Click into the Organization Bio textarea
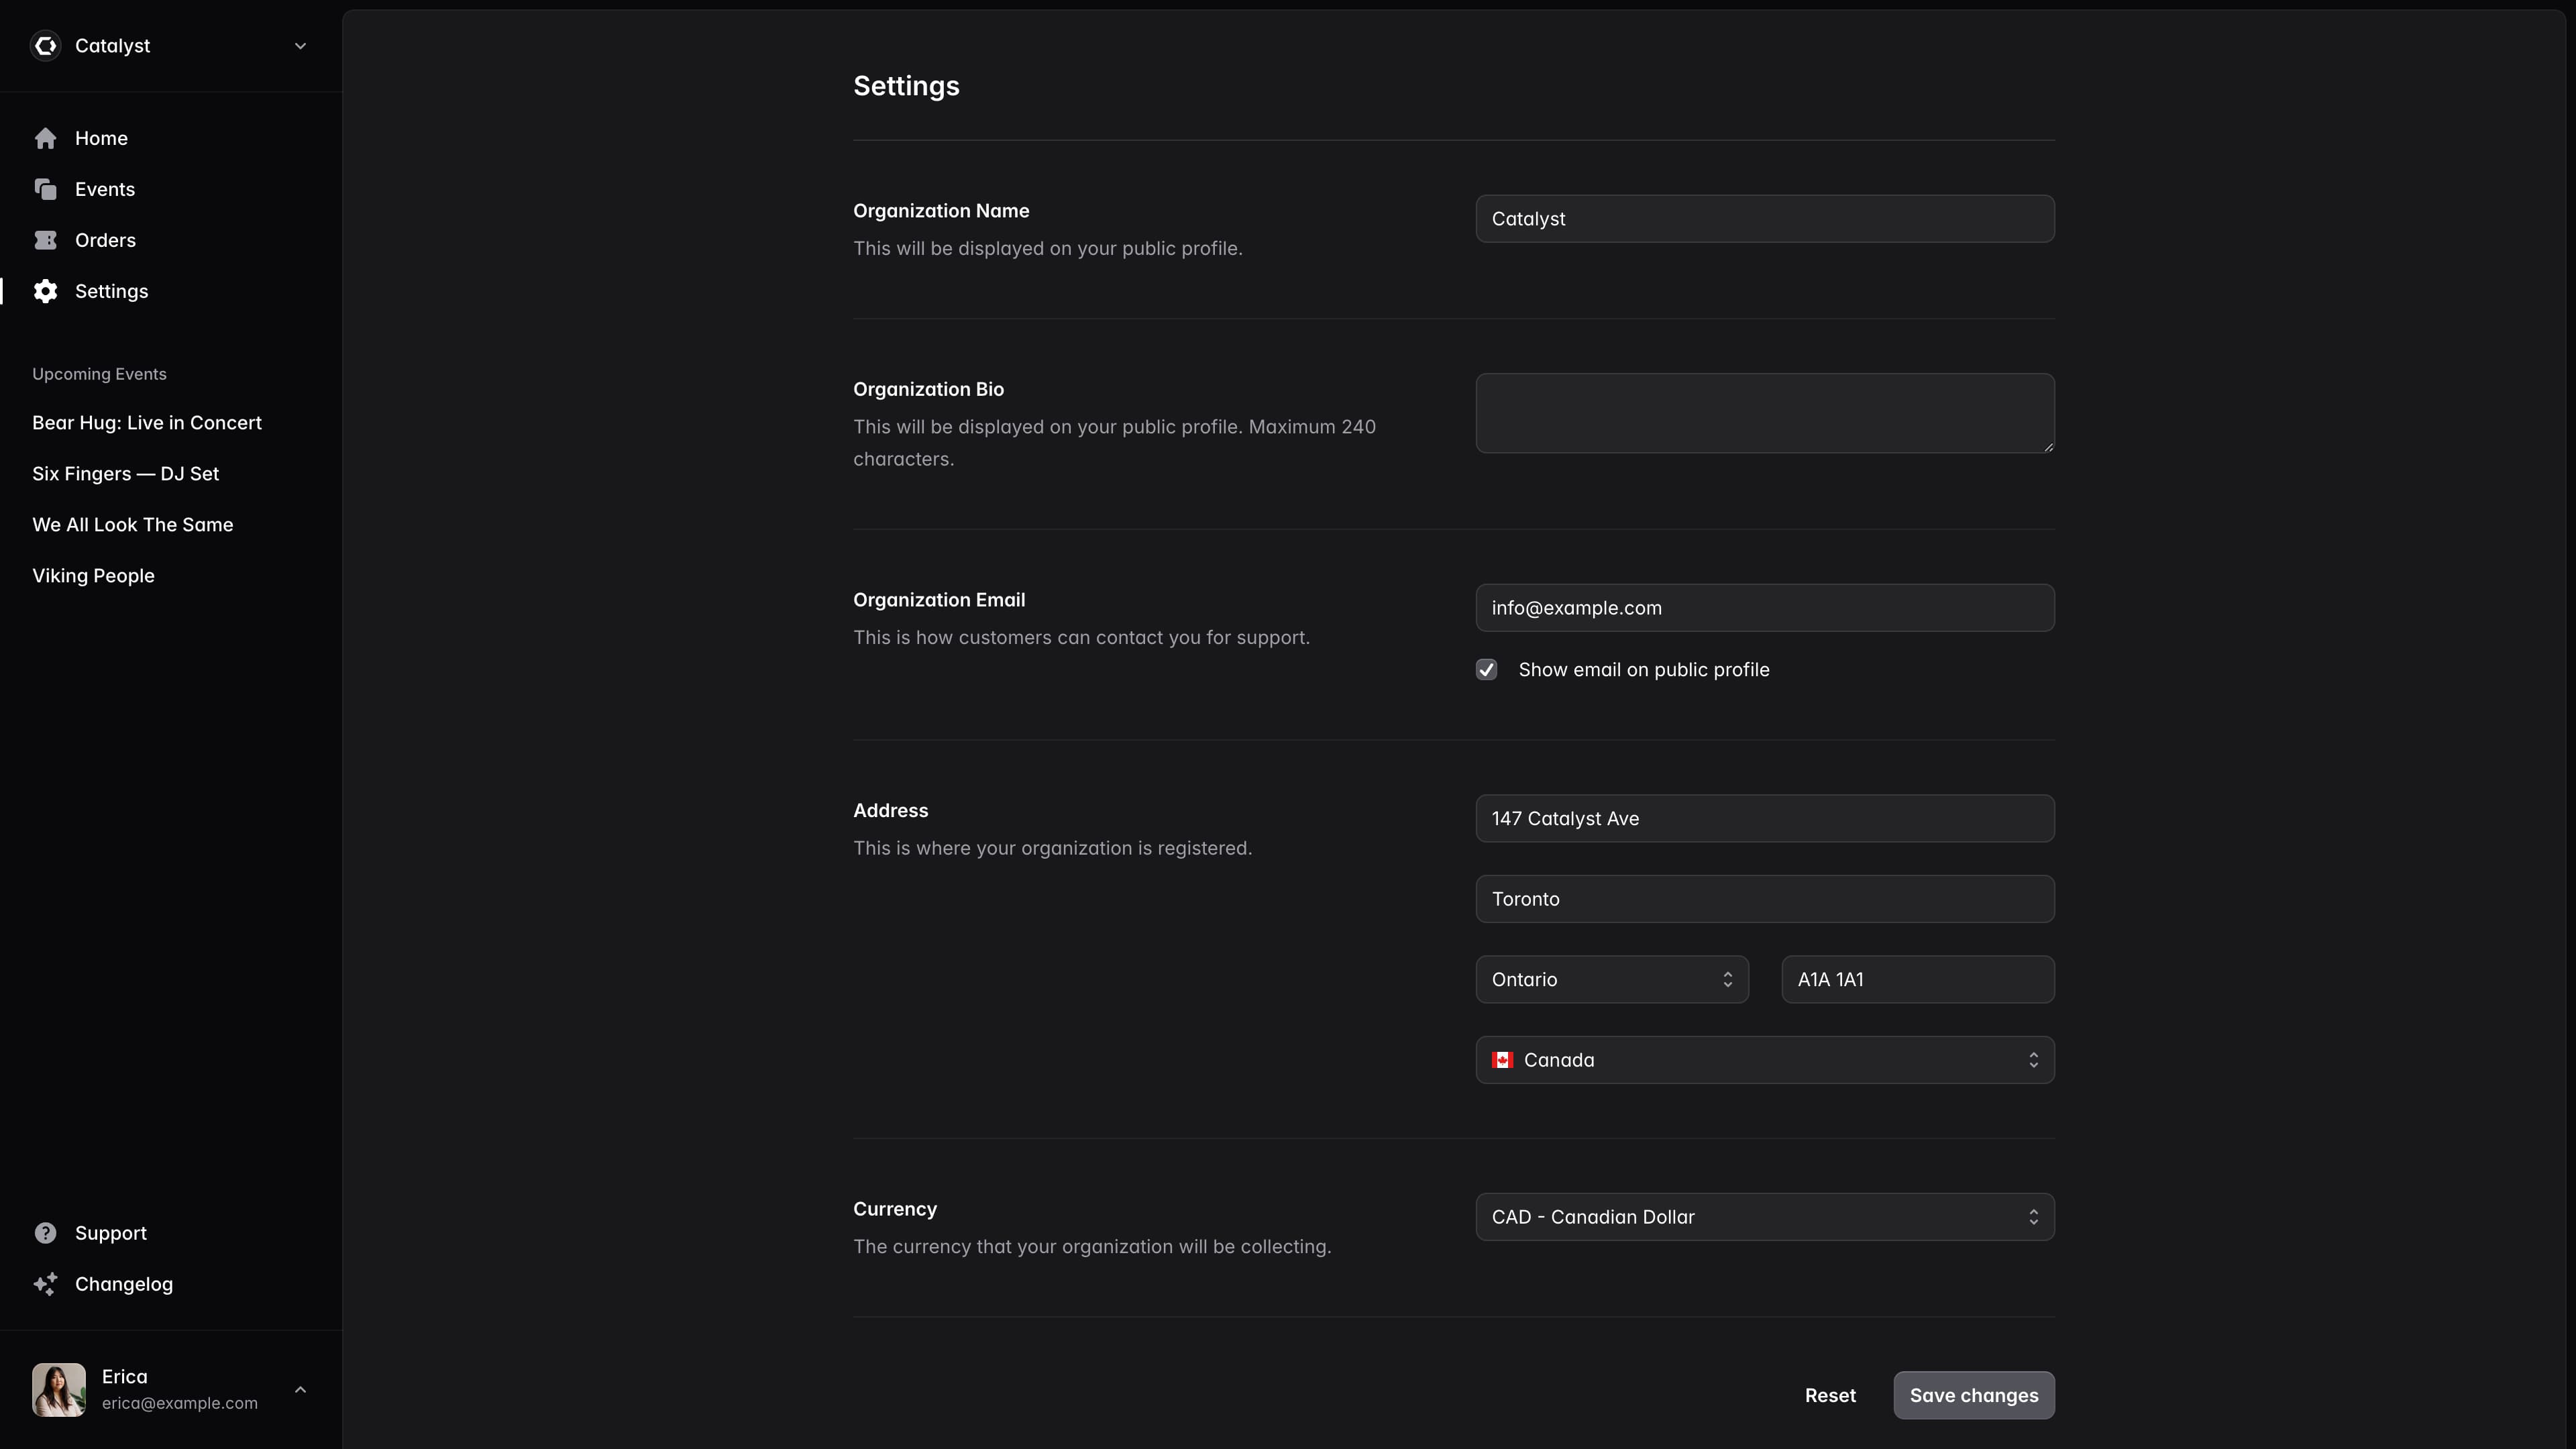Image resolution: width=2576 pixels, height=1449 pixels. [1765, 413]
